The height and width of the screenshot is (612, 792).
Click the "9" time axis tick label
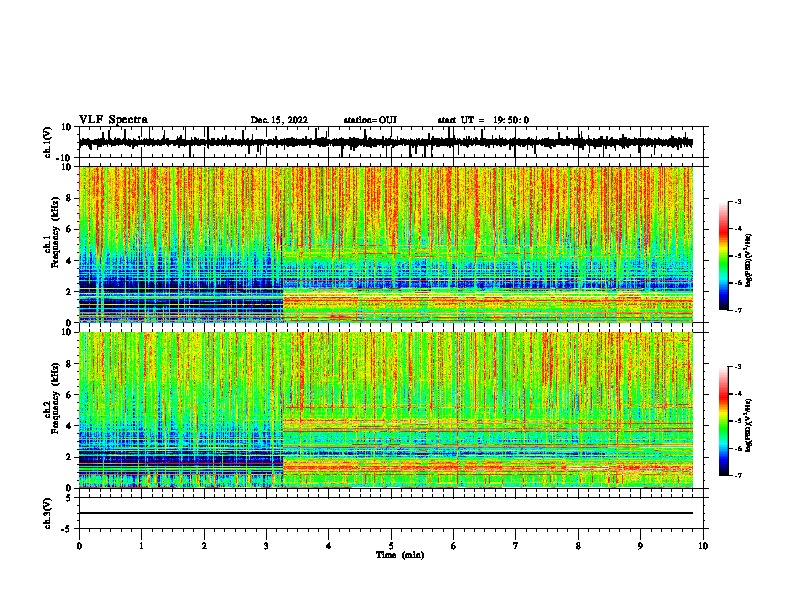[x=640, y=546]
